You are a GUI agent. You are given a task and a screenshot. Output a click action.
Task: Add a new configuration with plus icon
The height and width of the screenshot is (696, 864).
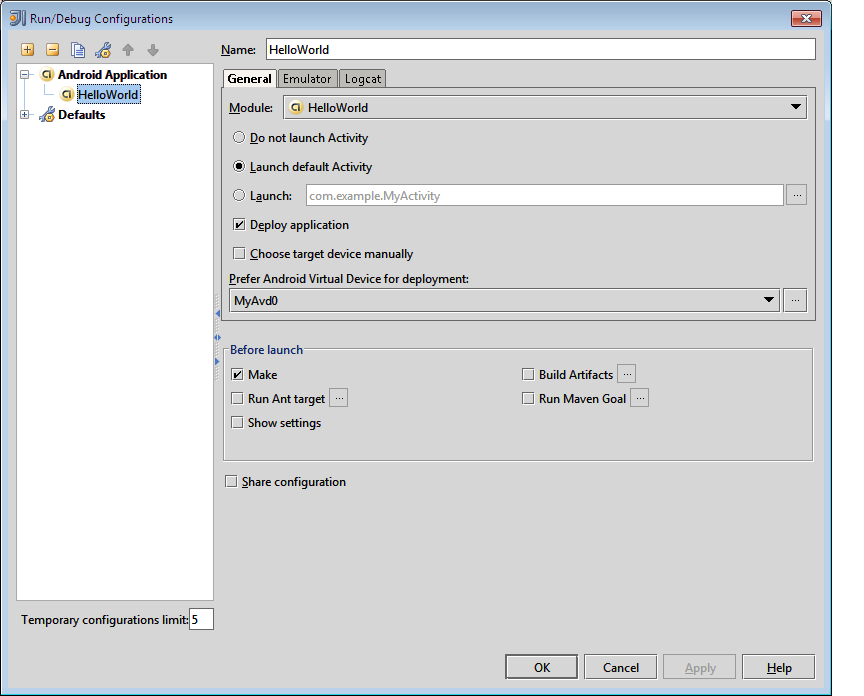click(x=28, y=50)
